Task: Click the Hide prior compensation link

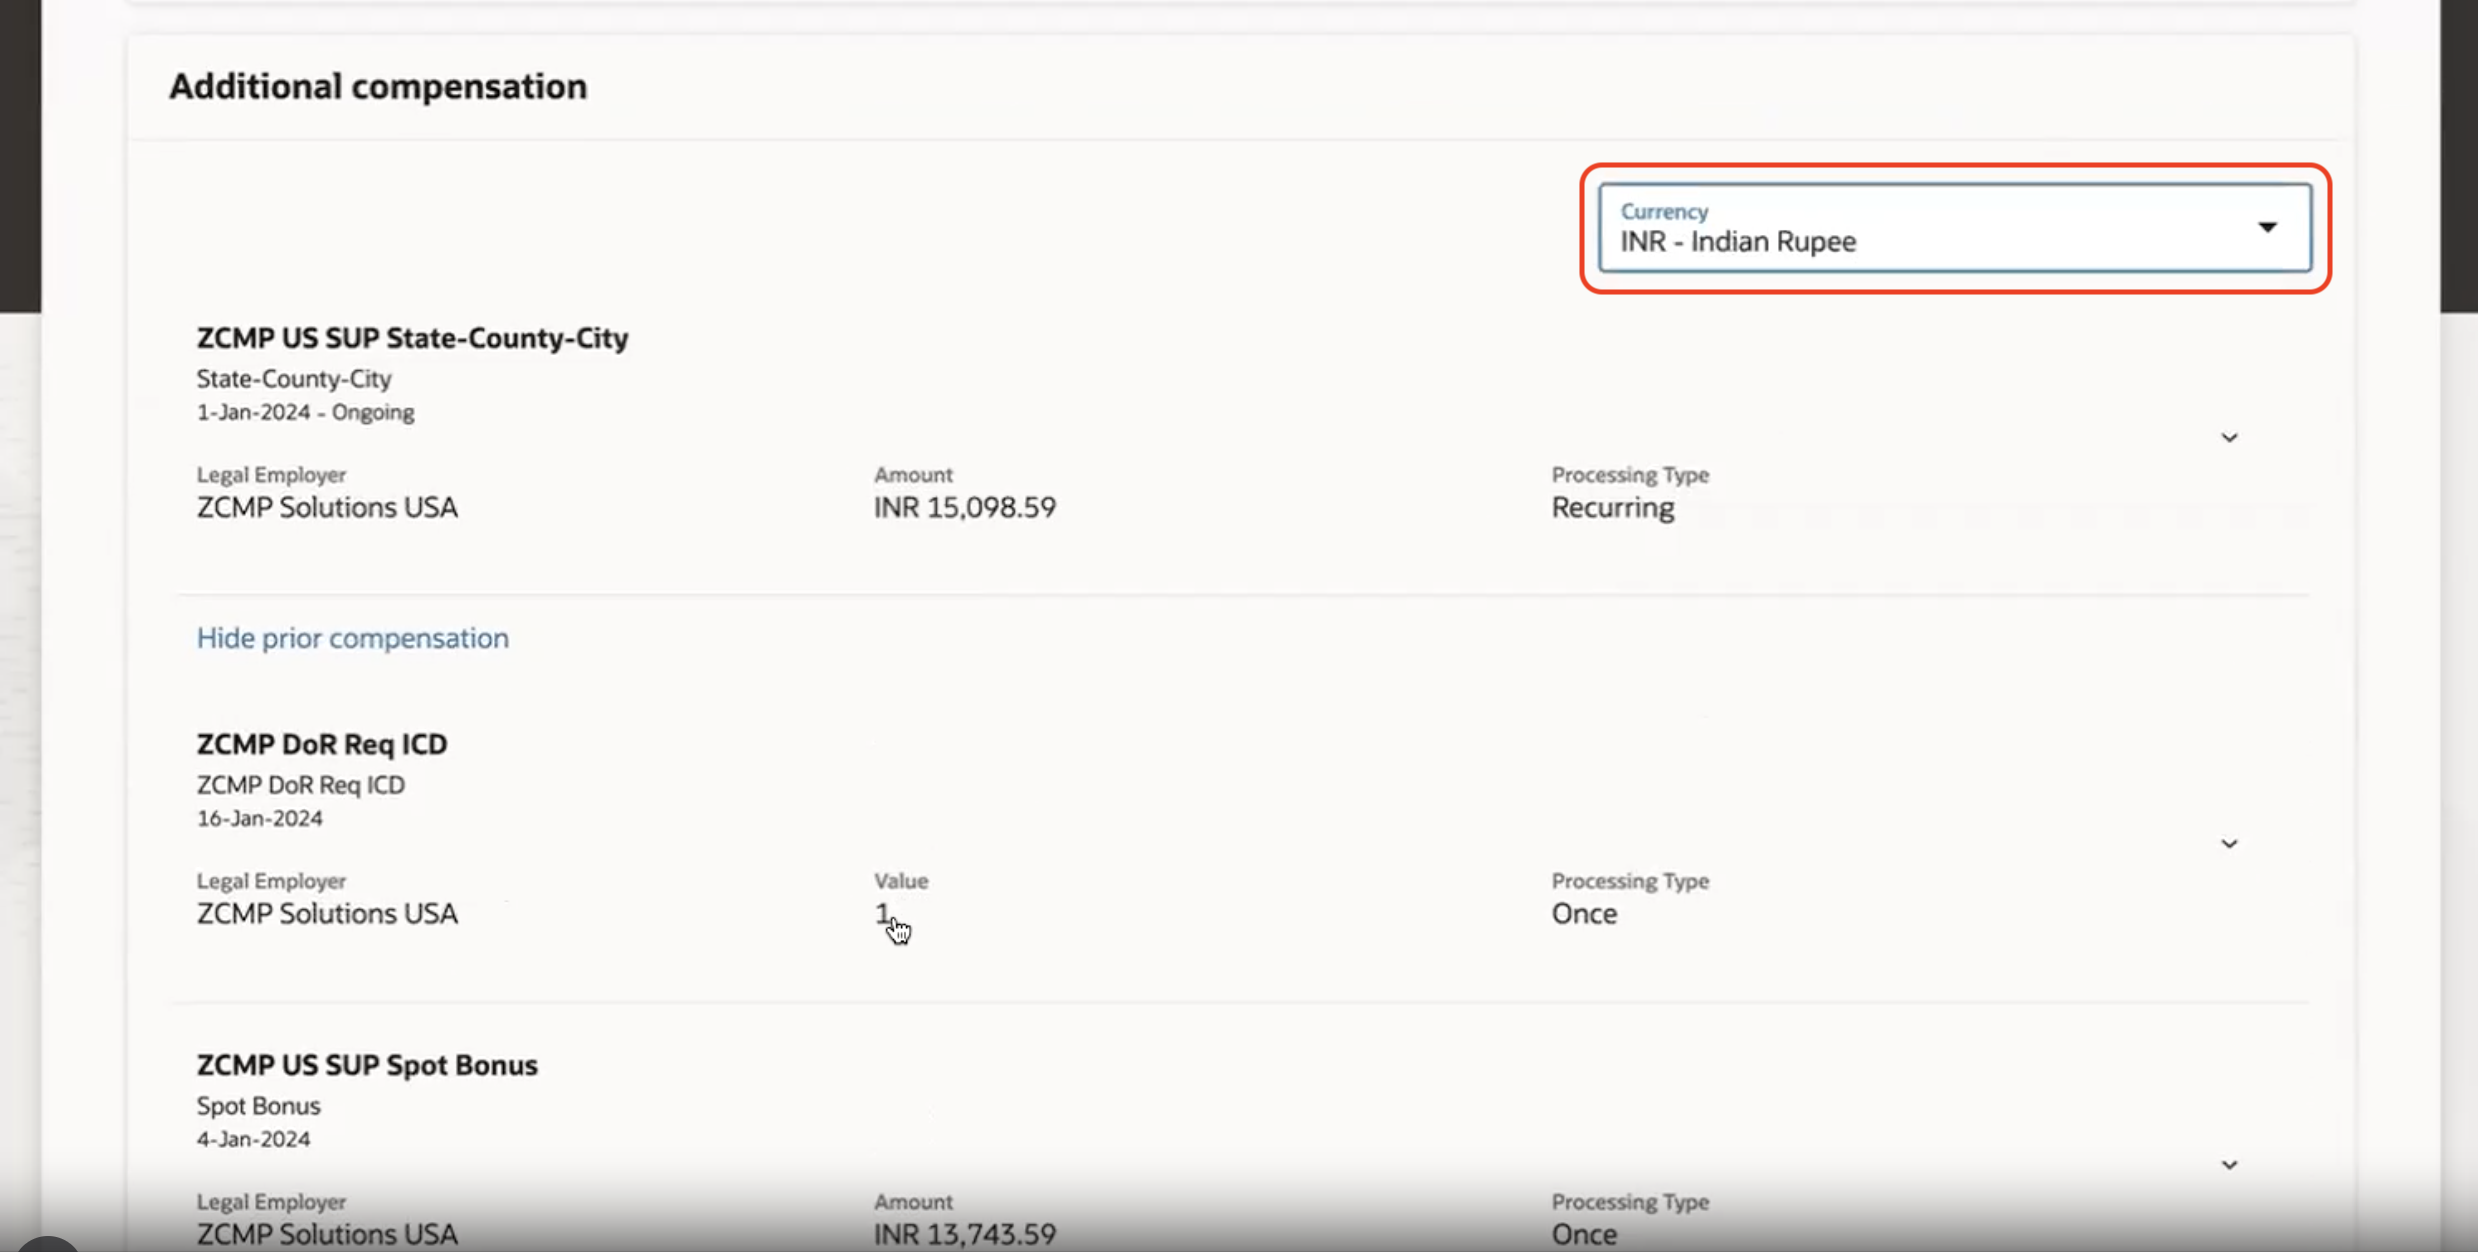Action: click(x=352, y=638)
